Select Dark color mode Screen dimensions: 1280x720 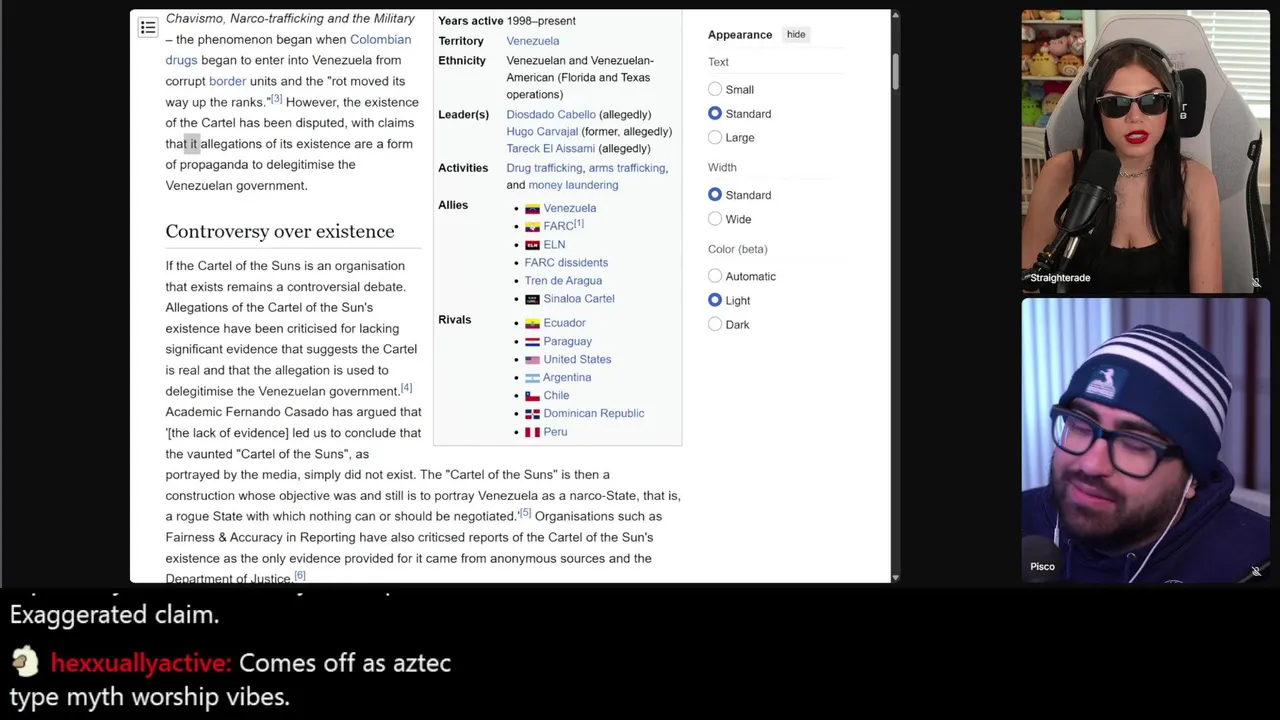coord(715,323)
